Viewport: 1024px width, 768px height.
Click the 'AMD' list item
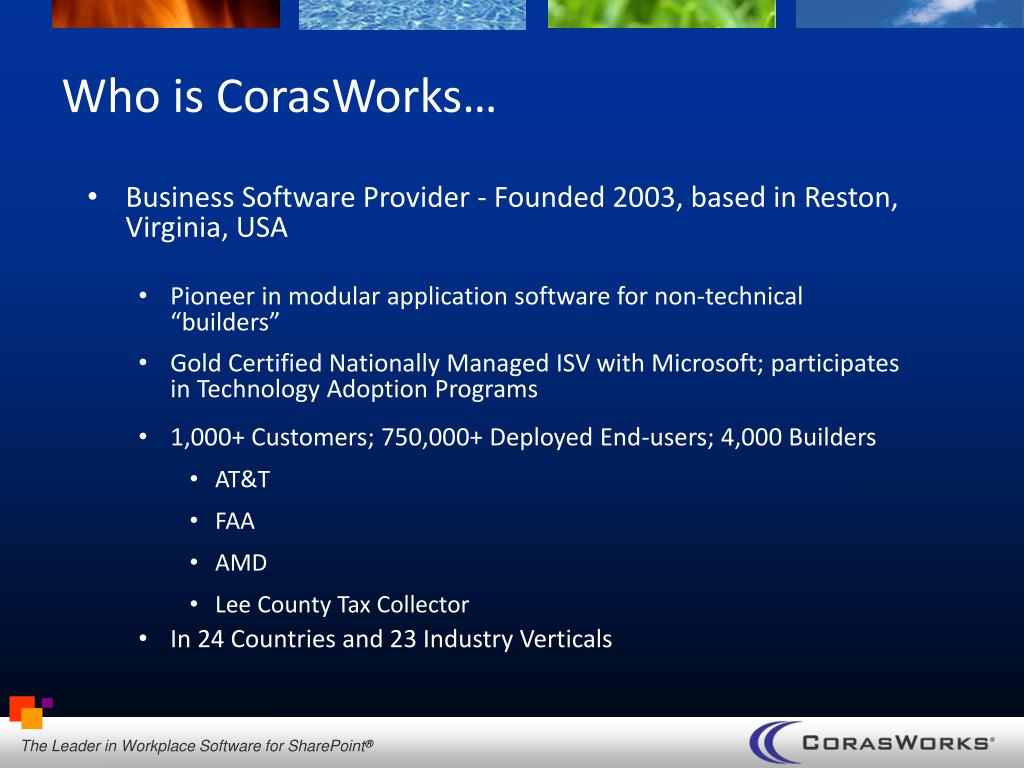(241, 563)
